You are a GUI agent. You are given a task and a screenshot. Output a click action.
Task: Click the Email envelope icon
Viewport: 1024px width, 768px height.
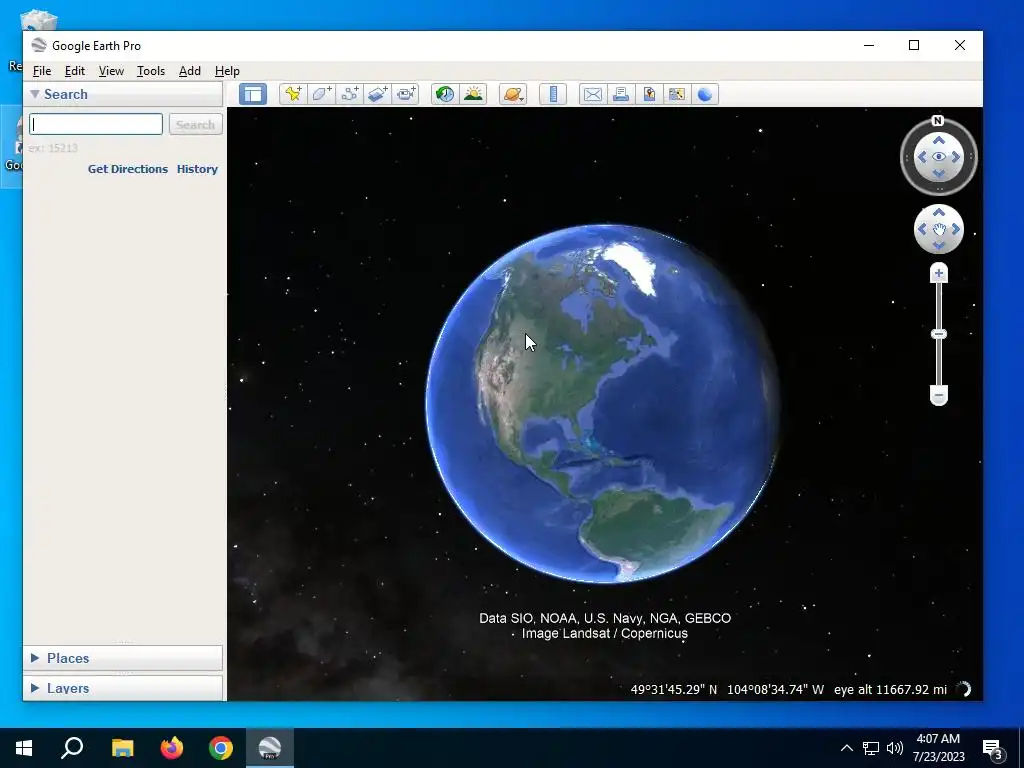tap(592, 94)
